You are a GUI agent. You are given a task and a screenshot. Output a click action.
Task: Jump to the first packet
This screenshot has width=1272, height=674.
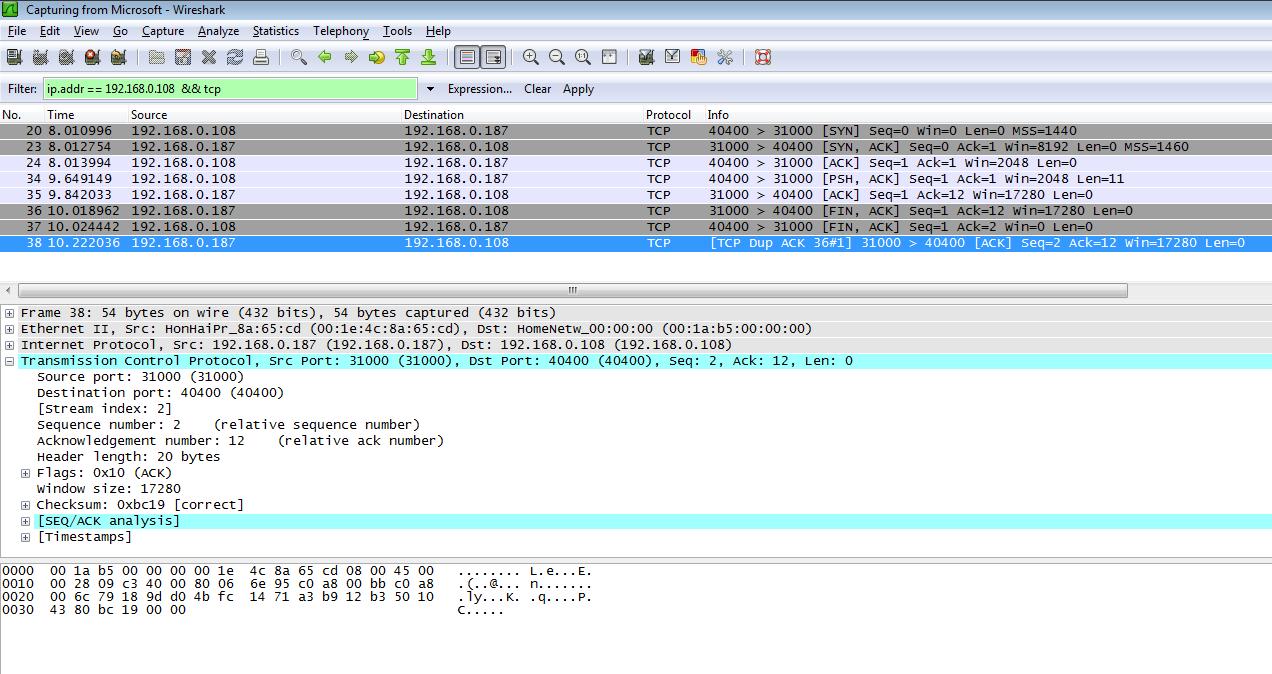[x=403, y=57]
